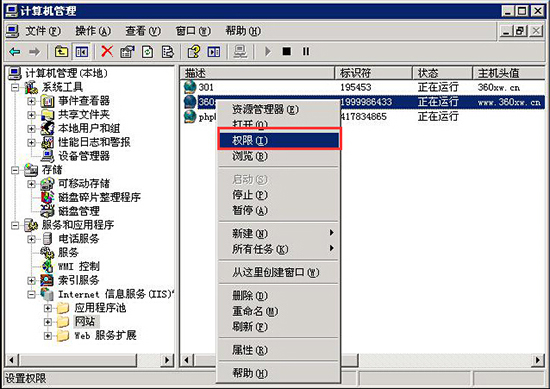Sort by the 描述 column header
Screen dimensions: 550x389
pyautogui.click(x=258, y=73)
